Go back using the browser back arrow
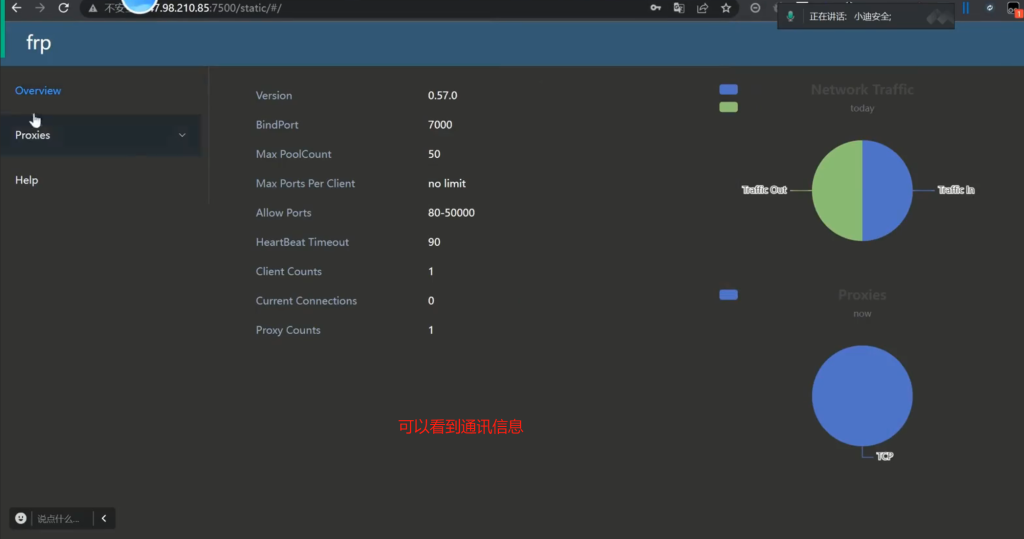The width and height of the screenshot is (1024, 539). (16, 8)
